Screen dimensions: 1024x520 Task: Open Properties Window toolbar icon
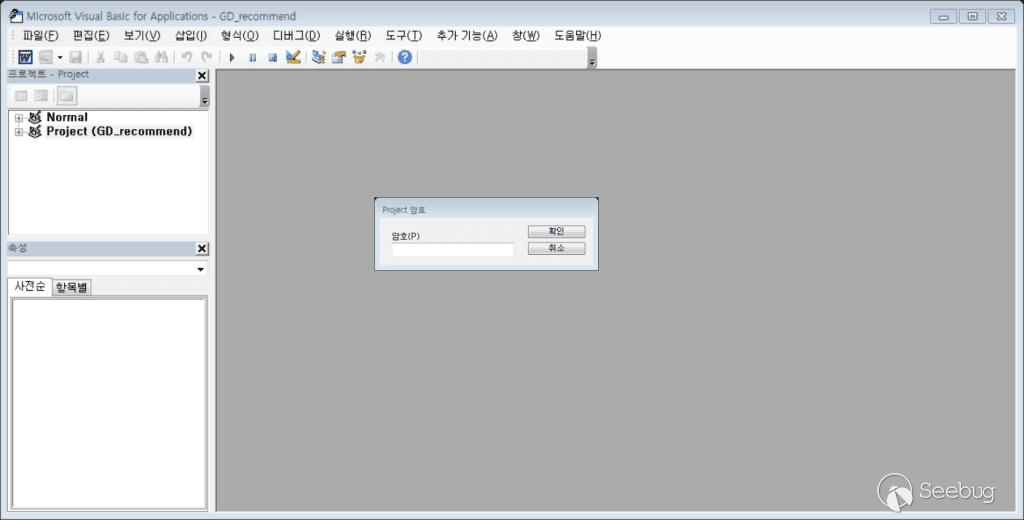pos(338,57)
